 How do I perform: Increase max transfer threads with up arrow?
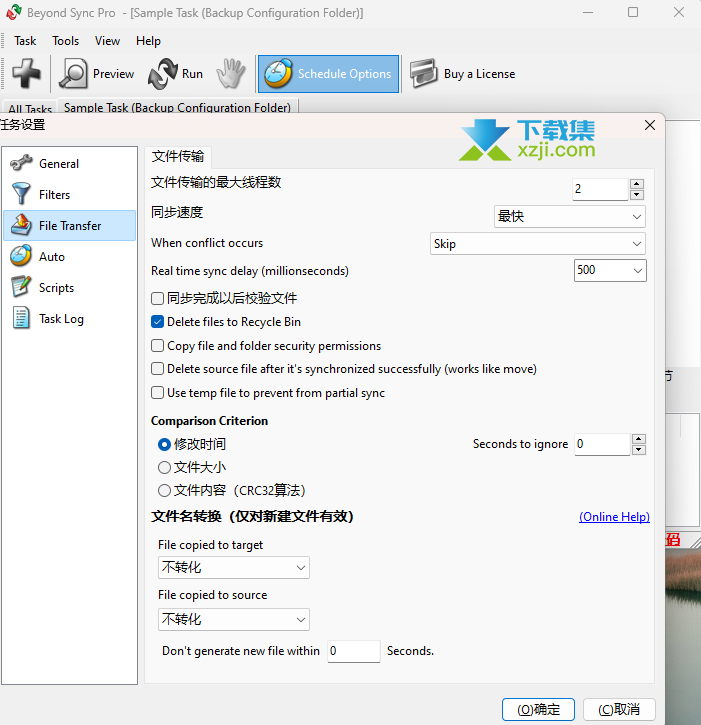637,184
